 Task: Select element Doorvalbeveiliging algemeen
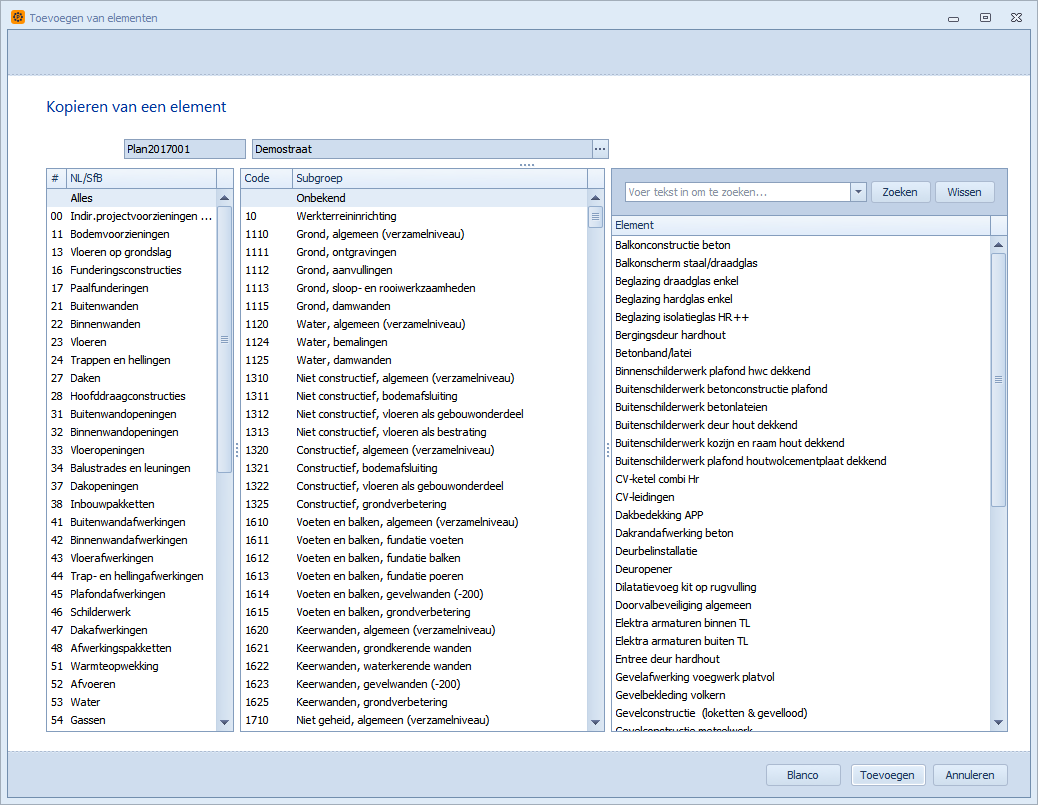(801, 605)
